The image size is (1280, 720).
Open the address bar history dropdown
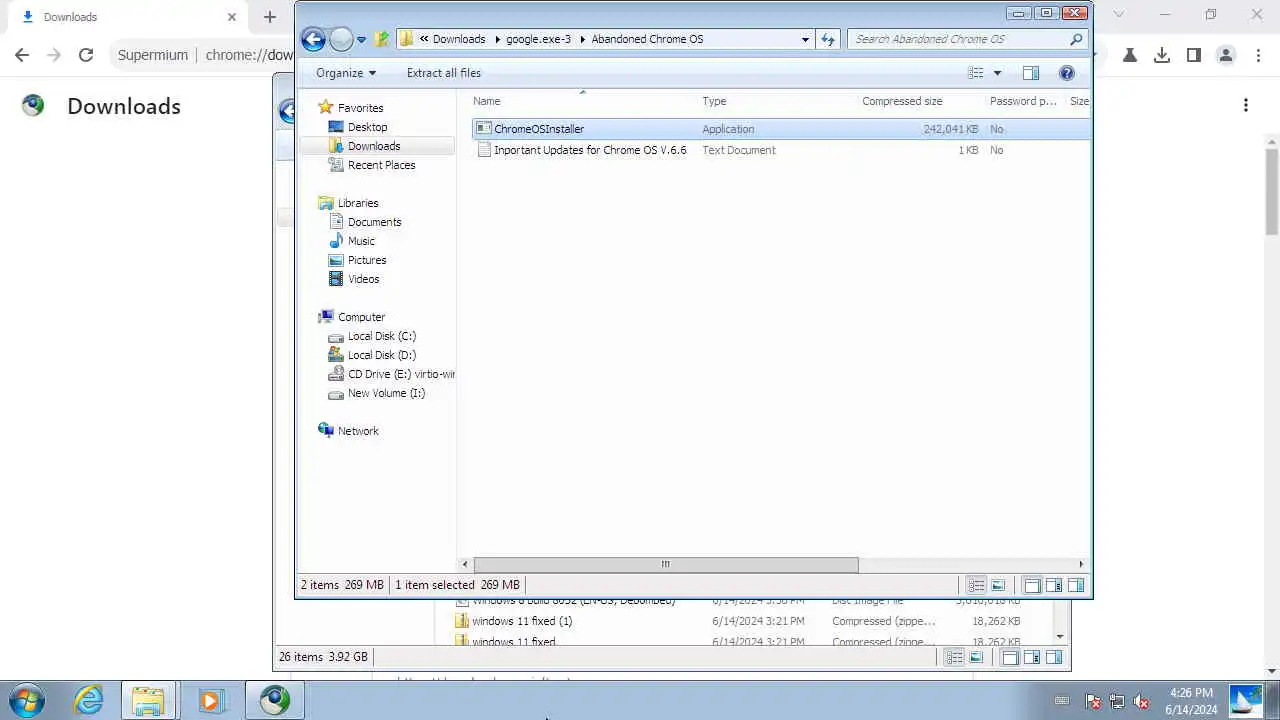805,39
